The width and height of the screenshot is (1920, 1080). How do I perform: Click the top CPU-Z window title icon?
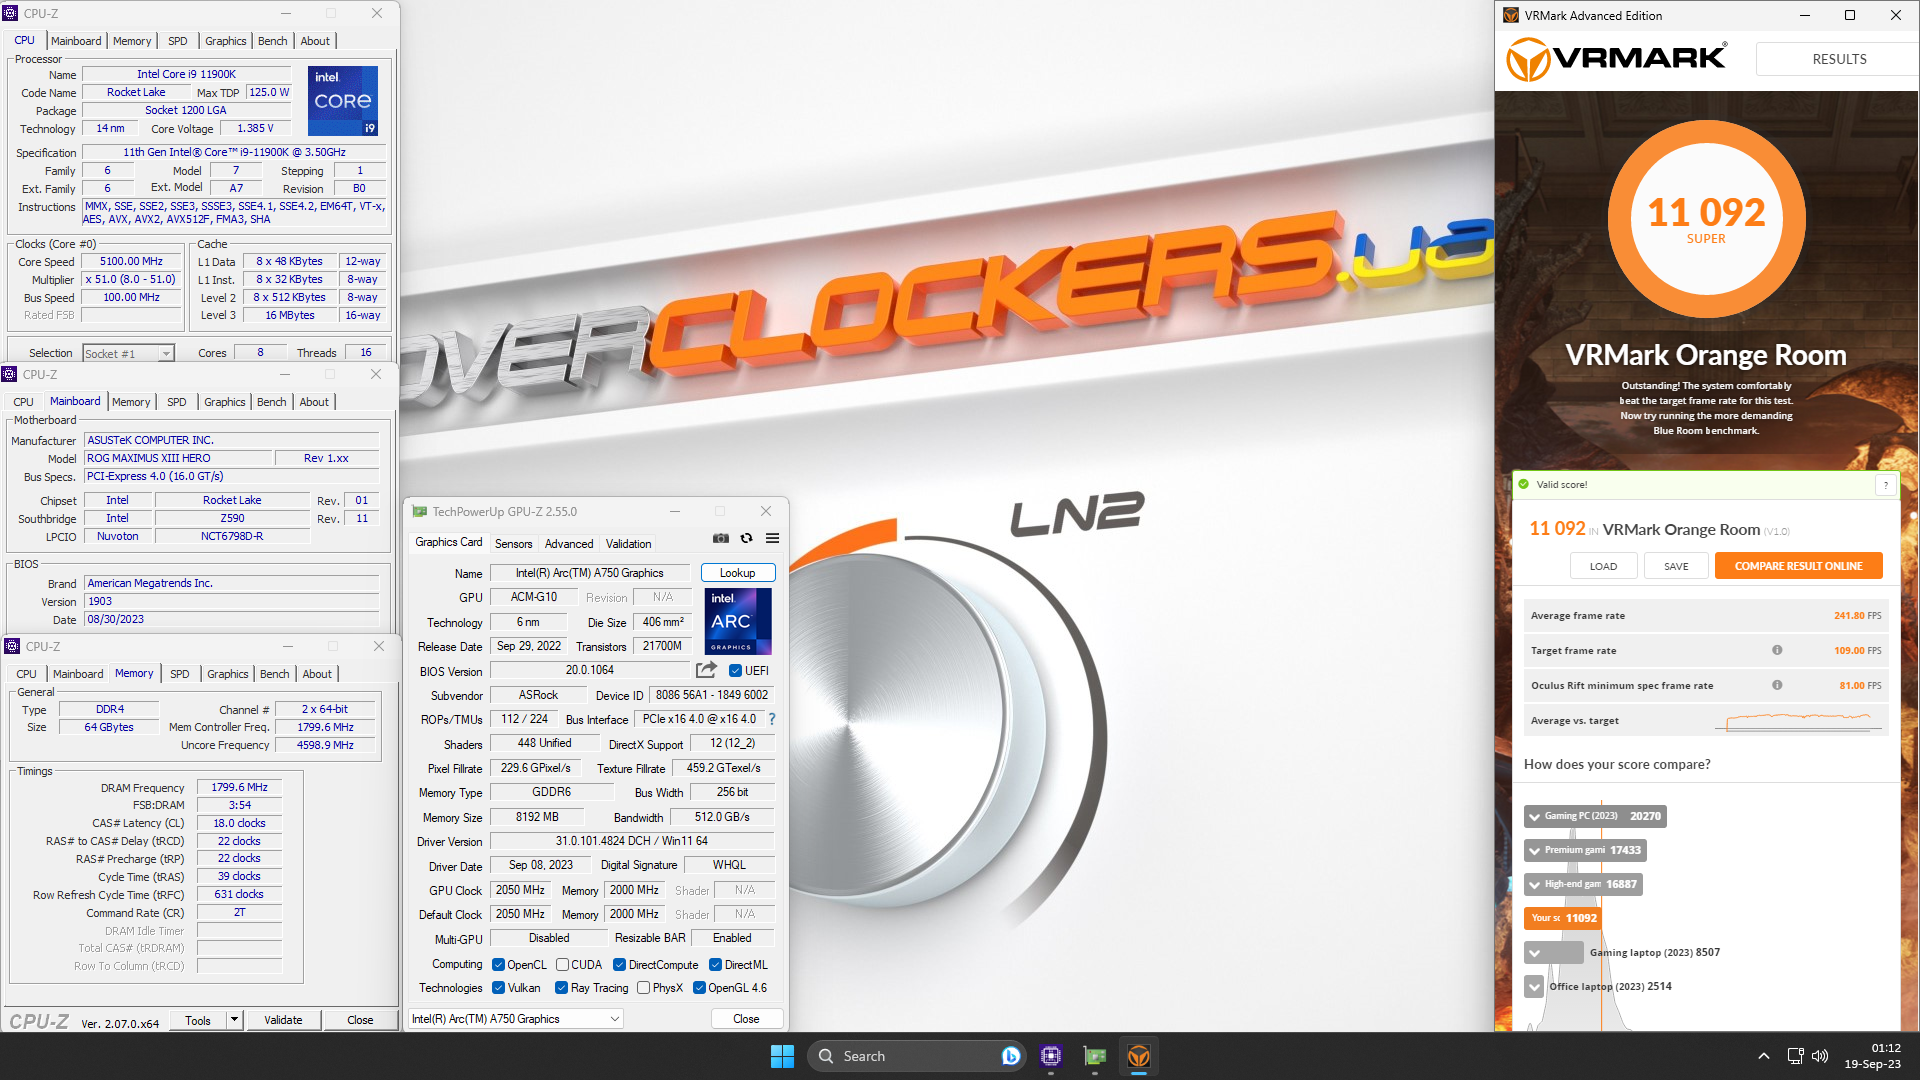click(x=10, y=13)
